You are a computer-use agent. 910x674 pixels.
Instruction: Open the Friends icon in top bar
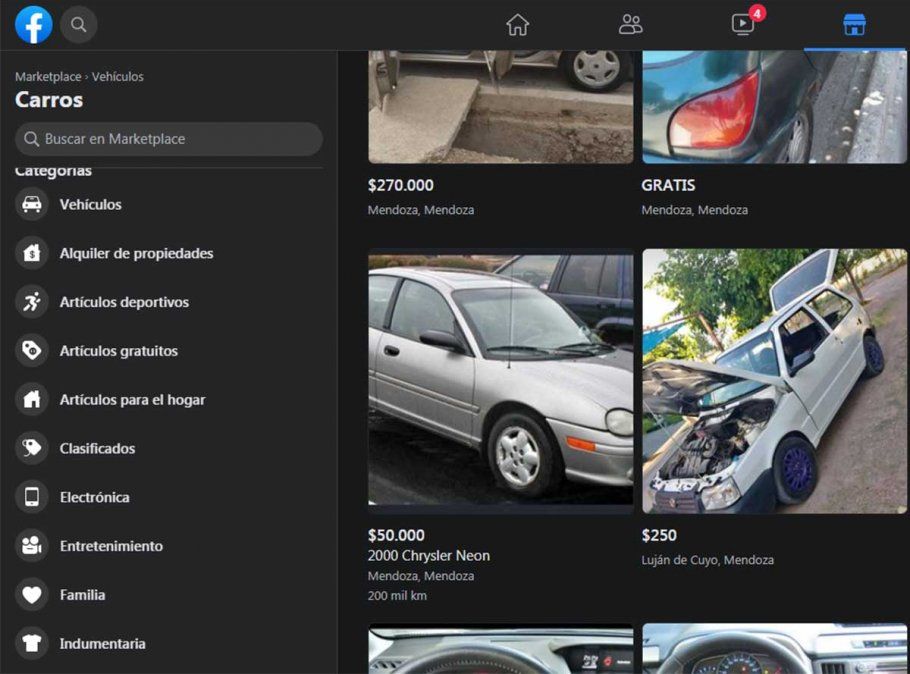click(630, 25)
